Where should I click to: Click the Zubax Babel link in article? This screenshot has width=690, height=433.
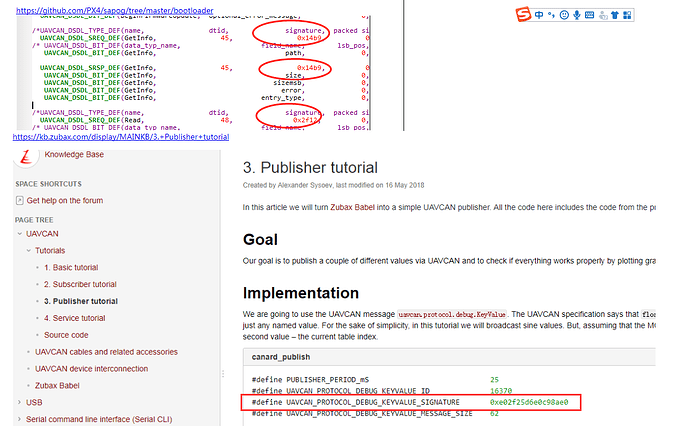[x=352, y=207]
